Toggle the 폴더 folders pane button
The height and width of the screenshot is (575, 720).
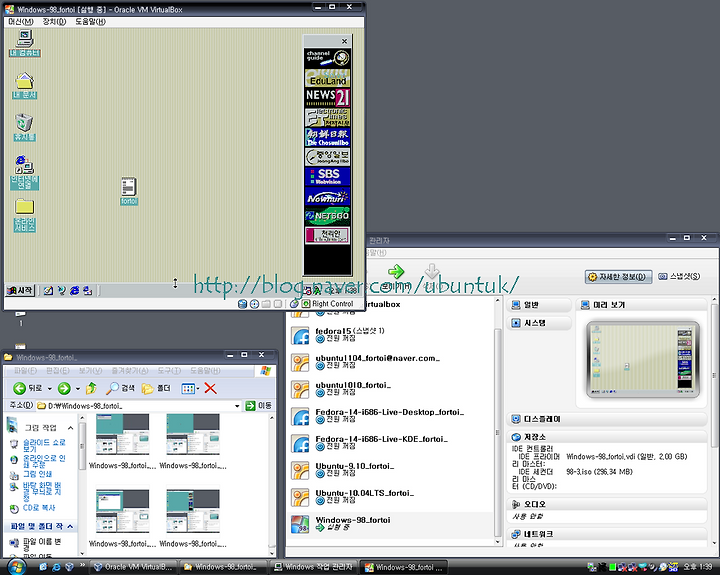[x=156, y=389]
